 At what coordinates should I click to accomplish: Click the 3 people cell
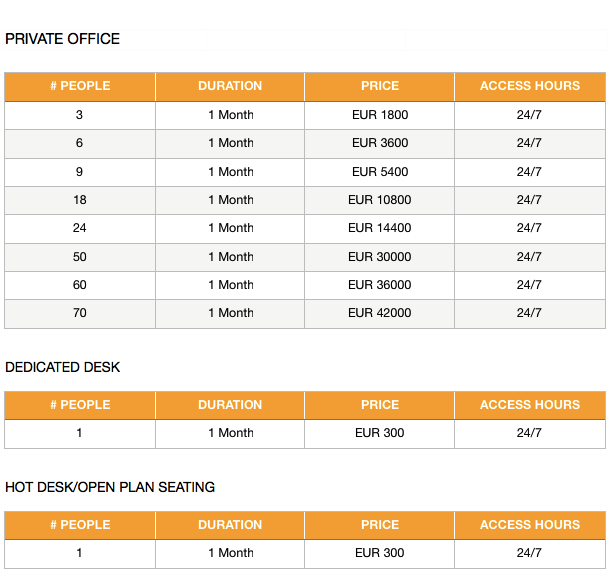[x=79, y=115]
